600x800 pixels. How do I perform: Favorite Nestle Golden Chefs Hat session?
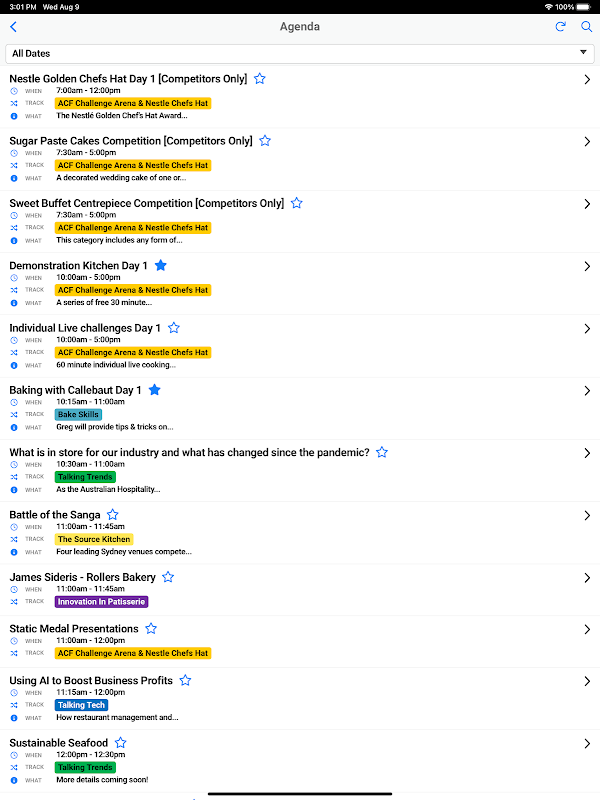(x=260, y=78)
